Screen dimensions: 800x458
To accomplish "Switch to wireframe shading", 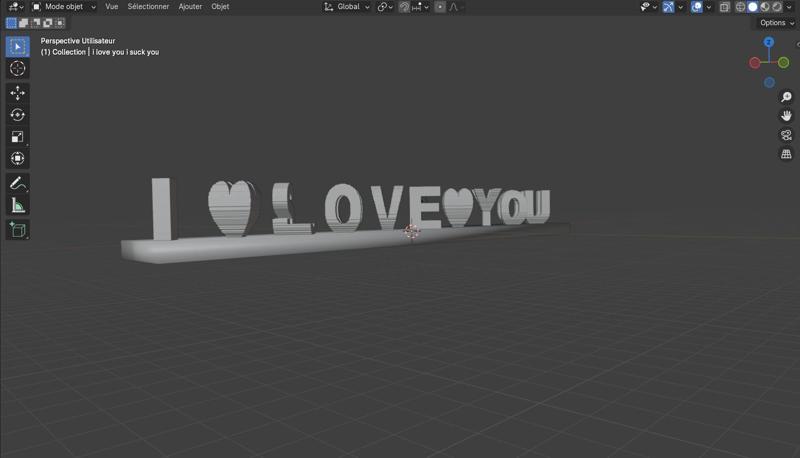I will tap(740, 7).
